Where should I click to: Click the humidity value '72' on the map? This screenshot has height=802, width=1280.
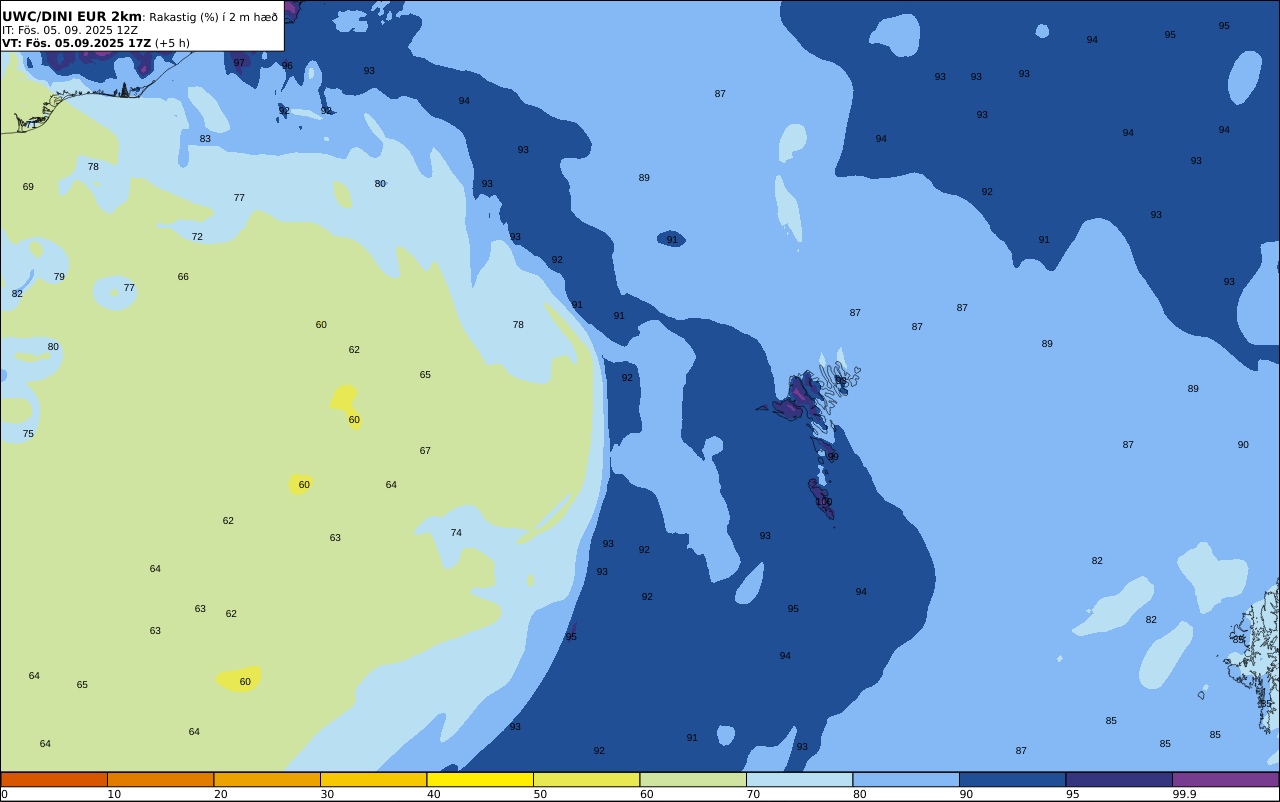pos(197,237)
